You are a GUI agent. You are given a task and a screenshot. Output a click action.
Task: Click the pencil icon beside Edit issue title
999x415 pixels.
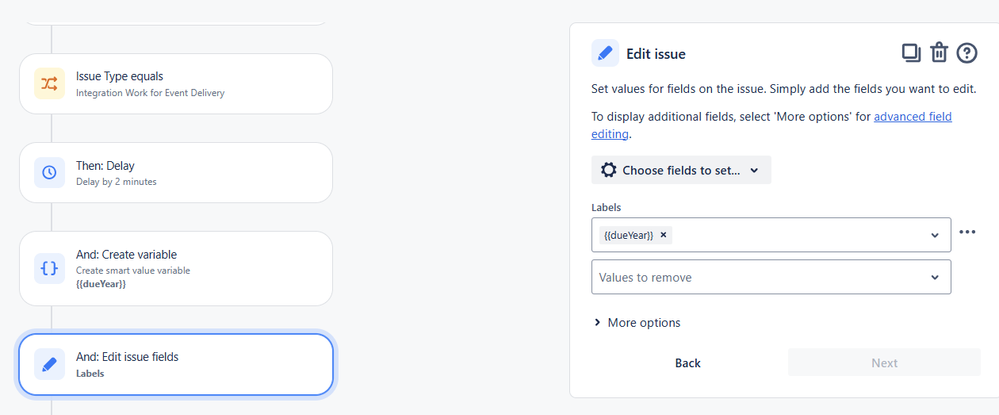605,53
